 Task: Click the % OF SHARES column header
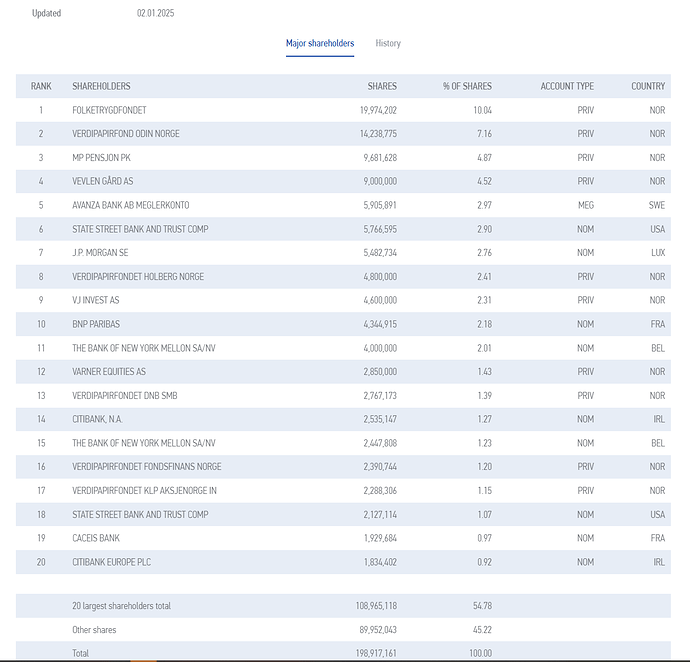pos(467,86)
